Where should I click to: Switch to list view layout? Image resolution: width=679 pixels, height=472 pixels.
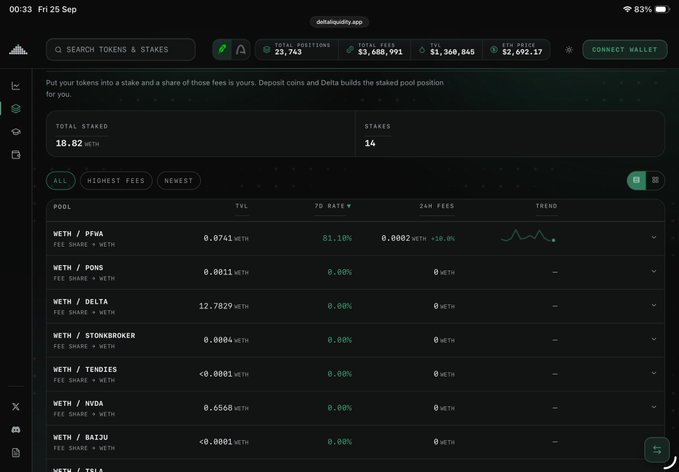pos(636,180)
